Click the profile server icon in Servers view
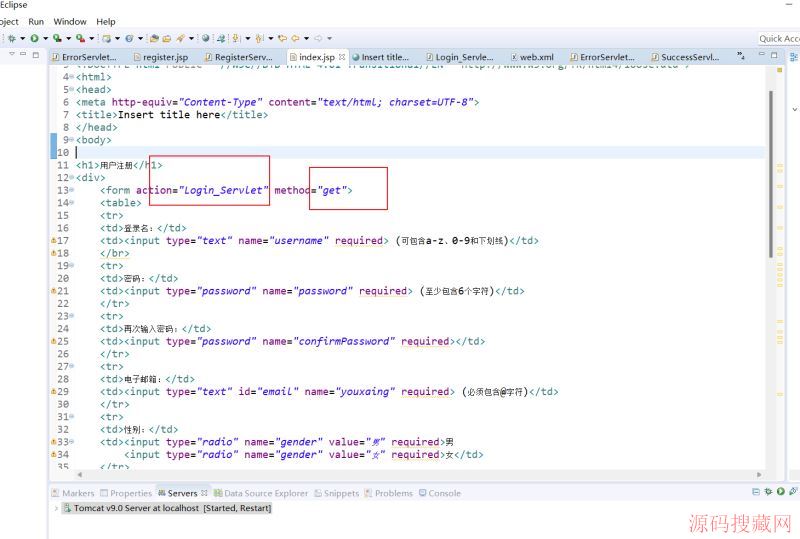This screenshot has width=800, height=539. coord(793,492)
